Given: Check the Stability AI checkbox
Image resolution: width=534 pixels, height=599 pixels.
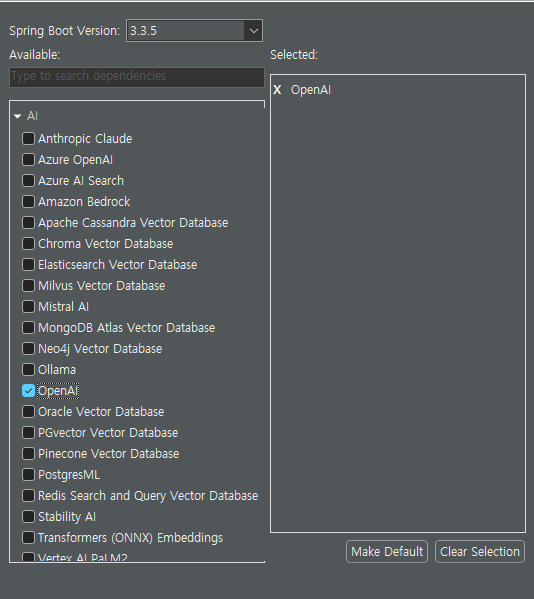Looking at the screenshot, I should click(28, 517).
